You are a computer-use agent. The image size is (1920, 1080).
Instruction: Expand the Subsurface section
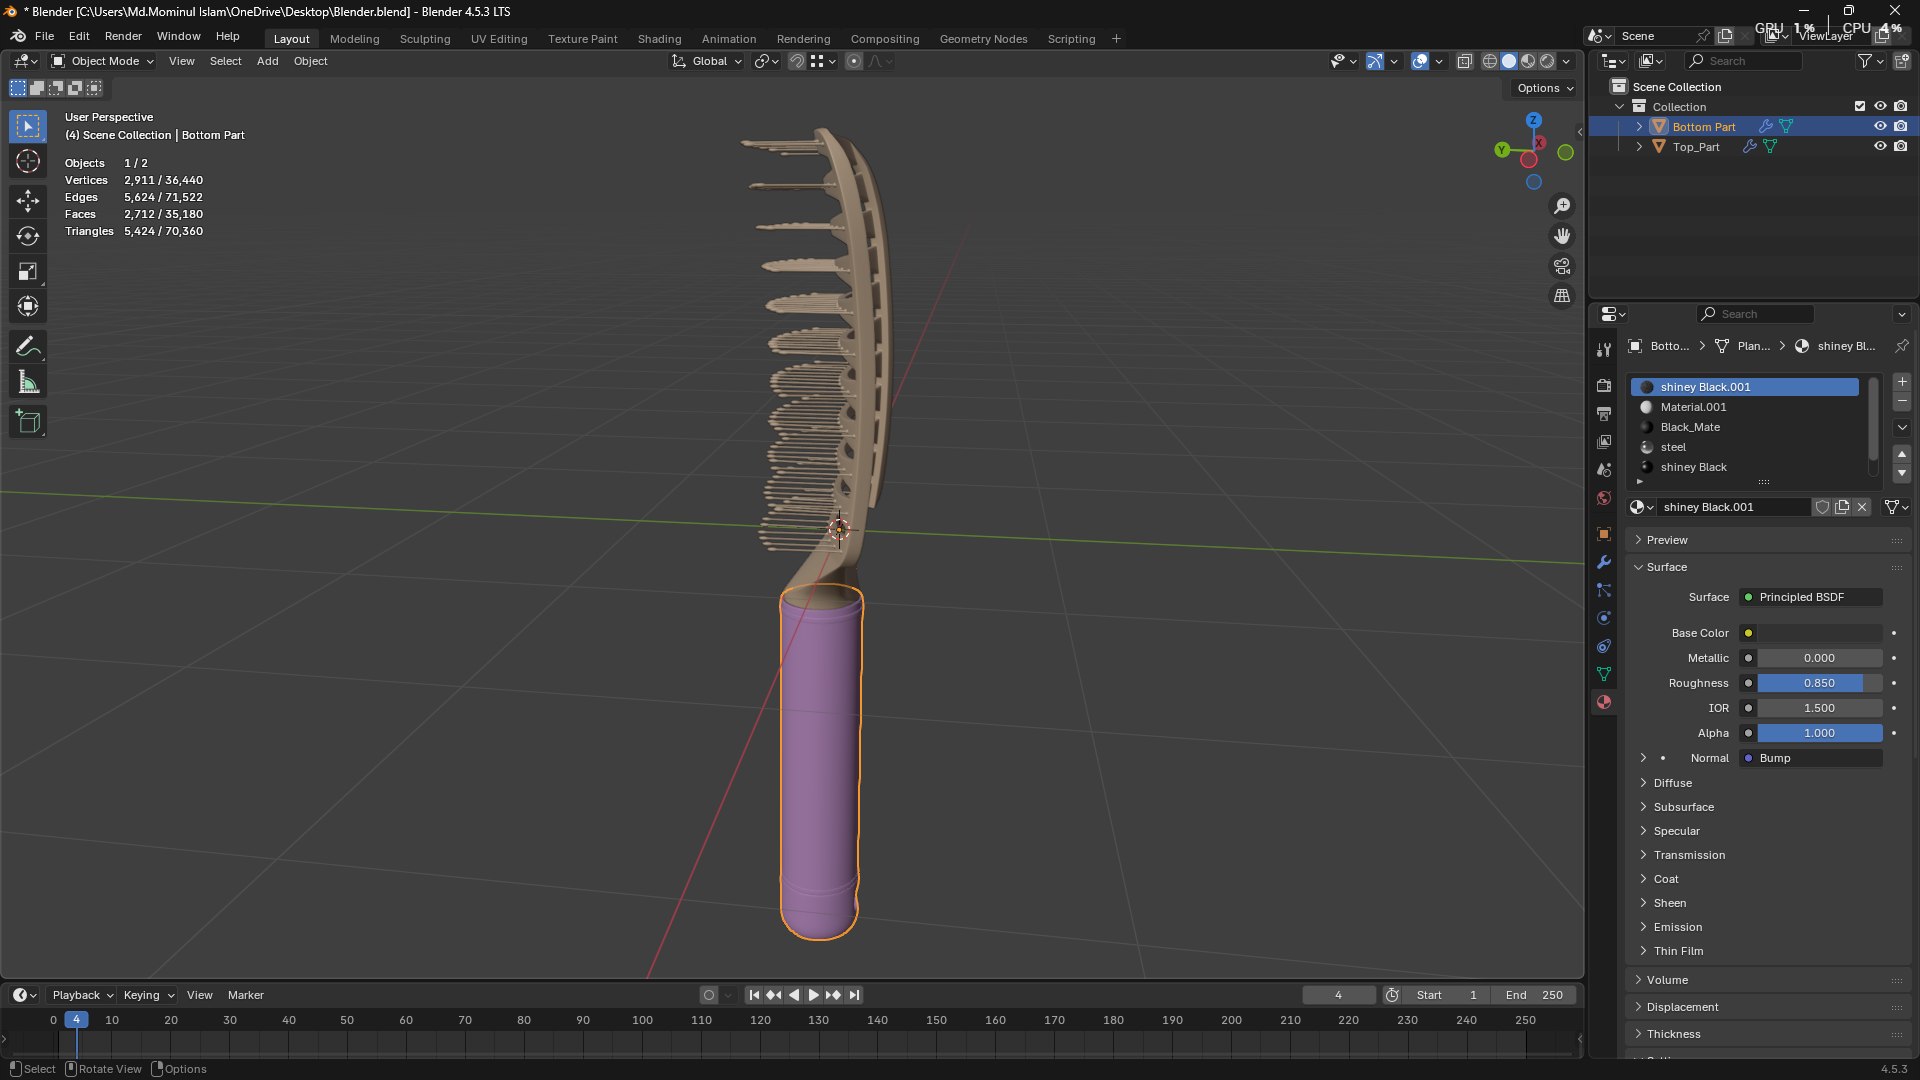coord(1684,807)
